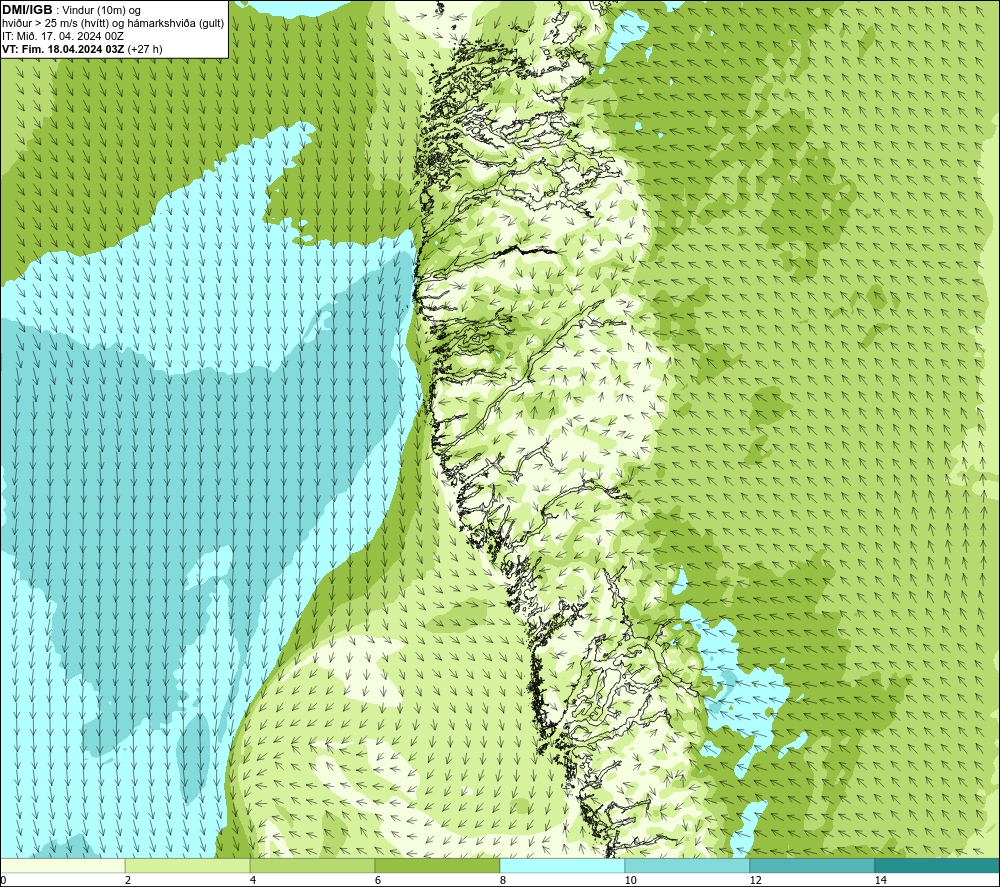Click the legend label '4'
The image size is (1000, 887).
(x=253, y=881)
